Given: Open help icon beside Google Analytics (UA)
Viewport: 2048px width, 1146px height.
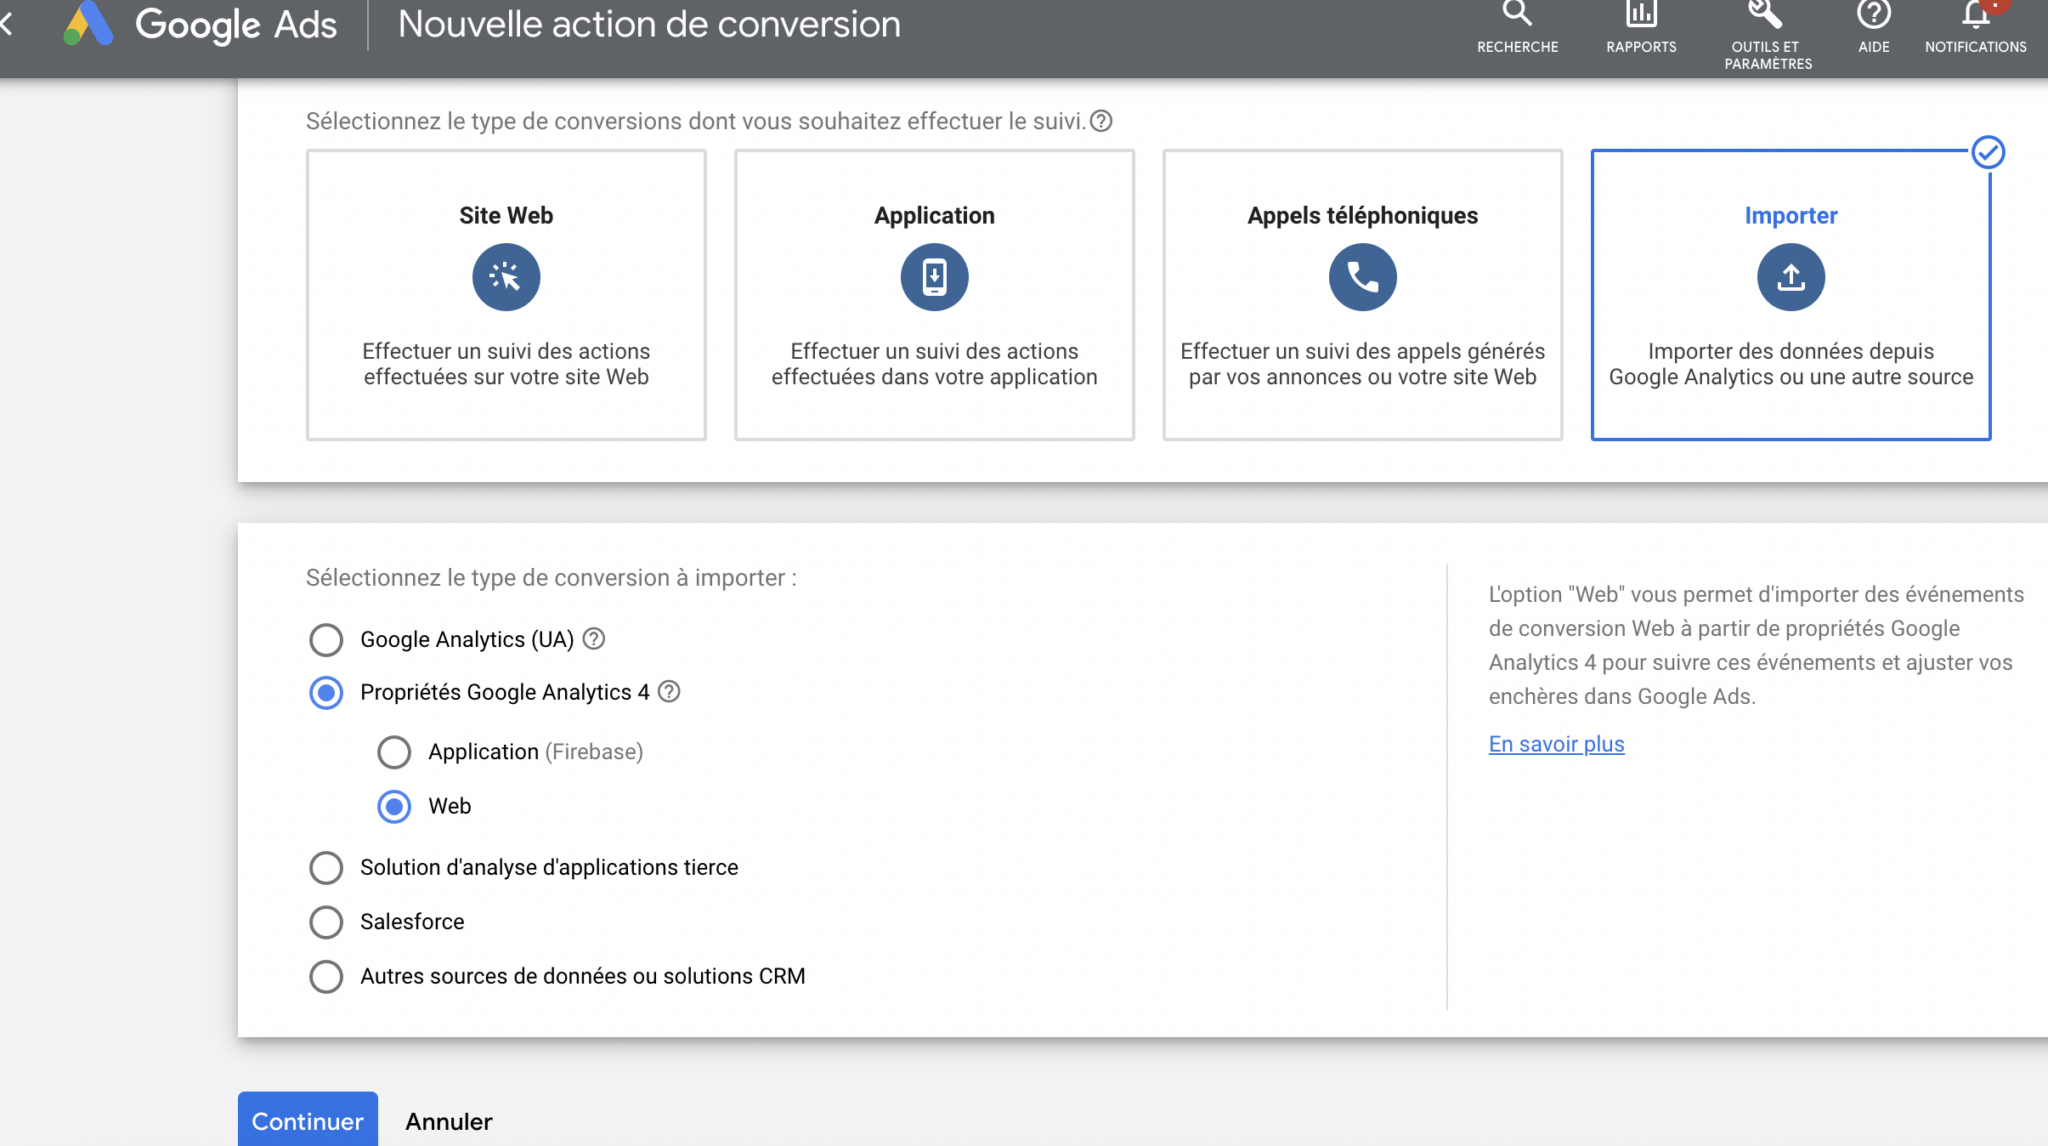Looking at the screenshot, I should pyautogui.click(x=594, y=638).
